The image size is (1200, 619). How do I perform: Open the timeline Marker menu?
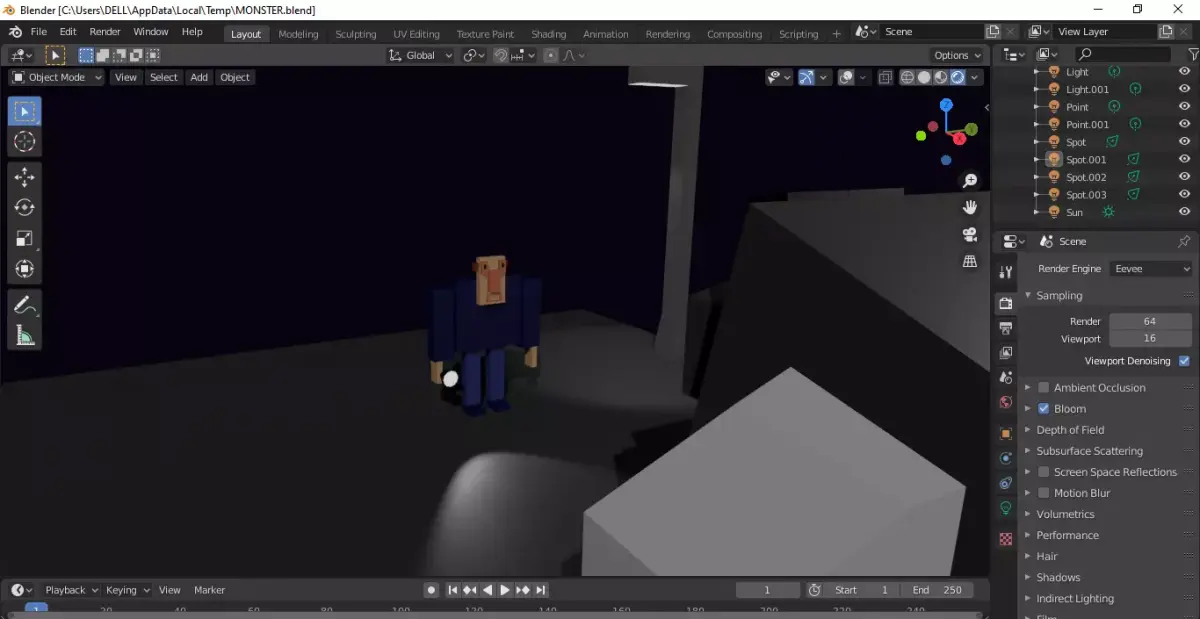pos(210,590)
